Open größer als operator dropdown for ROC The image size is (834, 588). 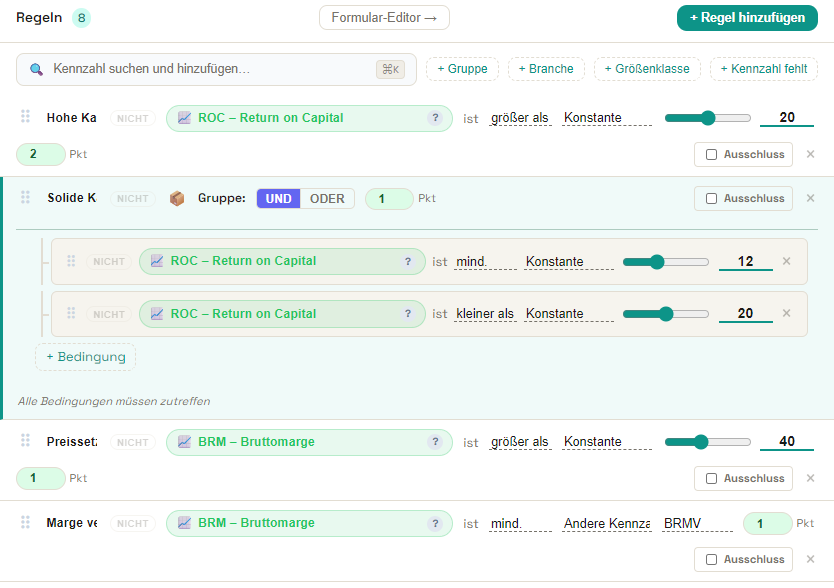(x=520, y=118)
